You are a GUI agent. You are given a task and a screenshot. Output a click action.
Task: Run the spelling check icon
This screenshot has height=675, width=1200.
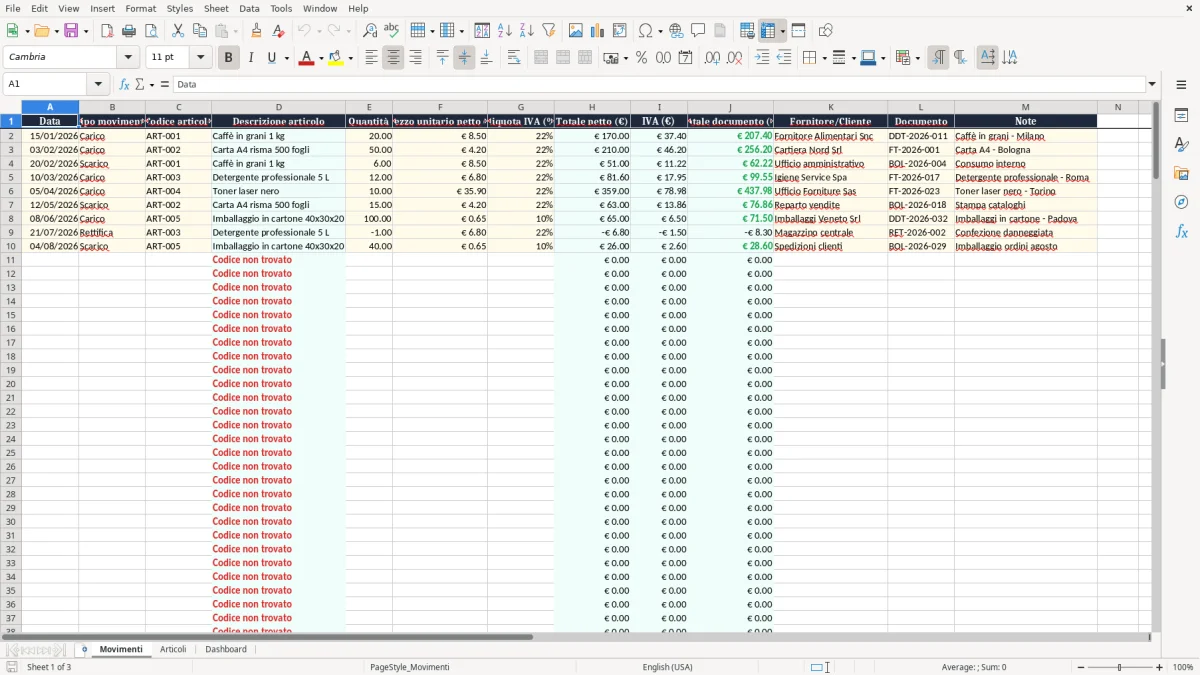392,31
